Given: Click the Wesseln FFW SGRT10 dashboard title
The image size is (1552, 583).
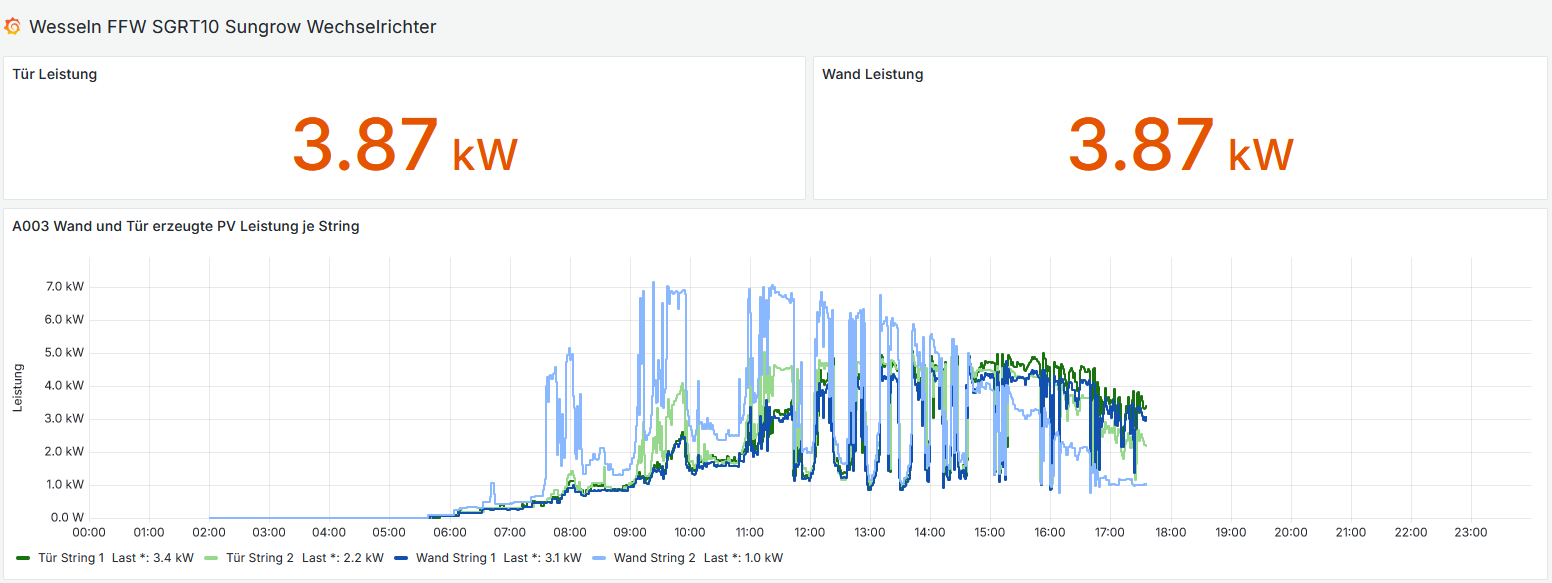Looking at the screenshot, I should (232, 27).
